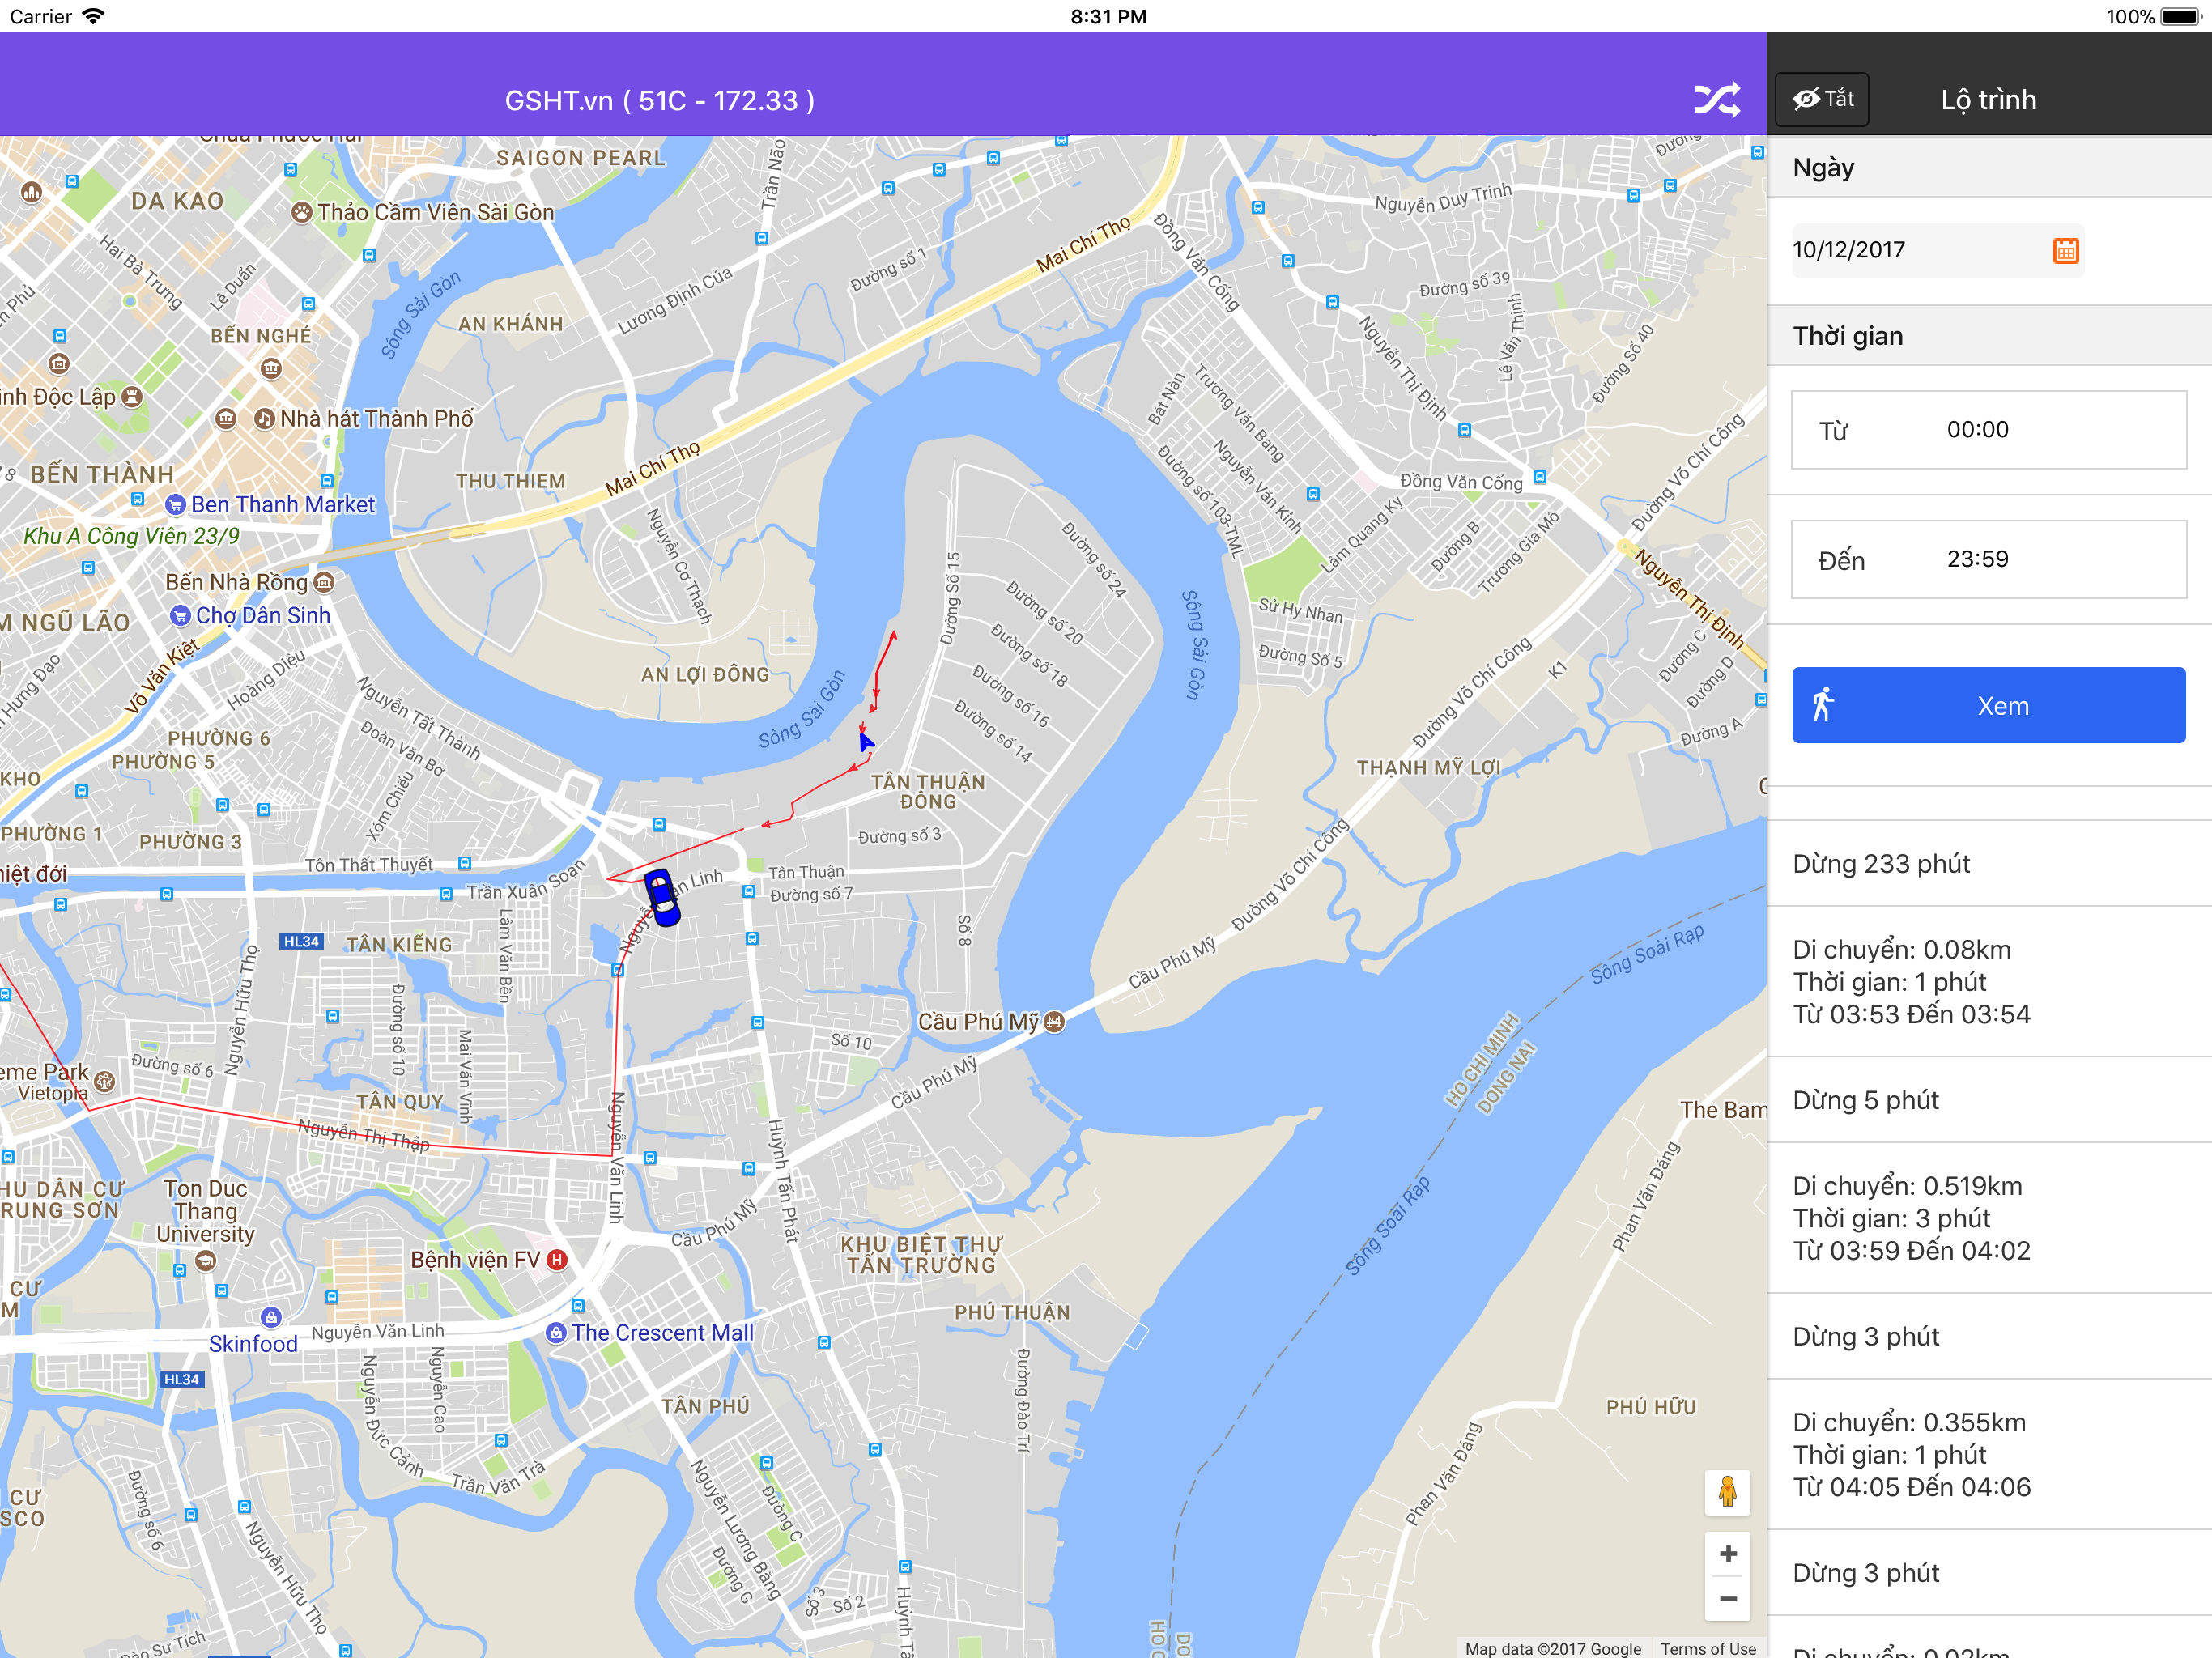Image resolution: width=2212 pixels, height=1658 pixels.
Task: Click Thảo Cầm Viên Sài Gòn zoo icon
Action: [x=302, y=212]
